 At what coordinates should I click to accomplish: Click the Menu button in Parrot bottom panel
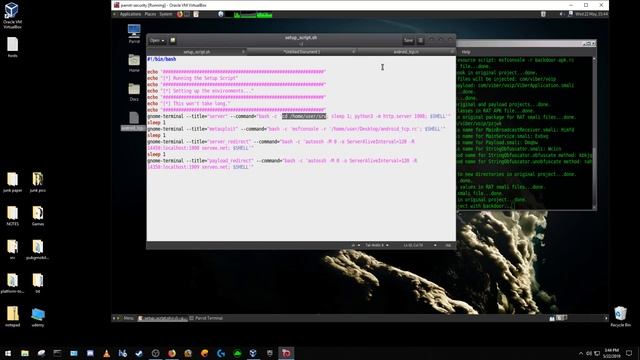128,318
